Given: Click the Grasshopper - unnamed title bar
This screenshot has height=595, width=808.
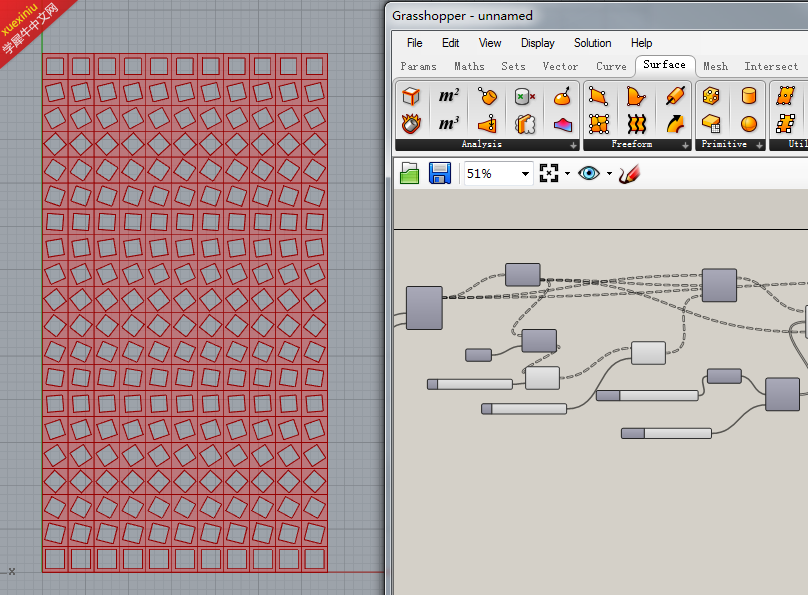Looking at the screenshot, I should [596, 15].
